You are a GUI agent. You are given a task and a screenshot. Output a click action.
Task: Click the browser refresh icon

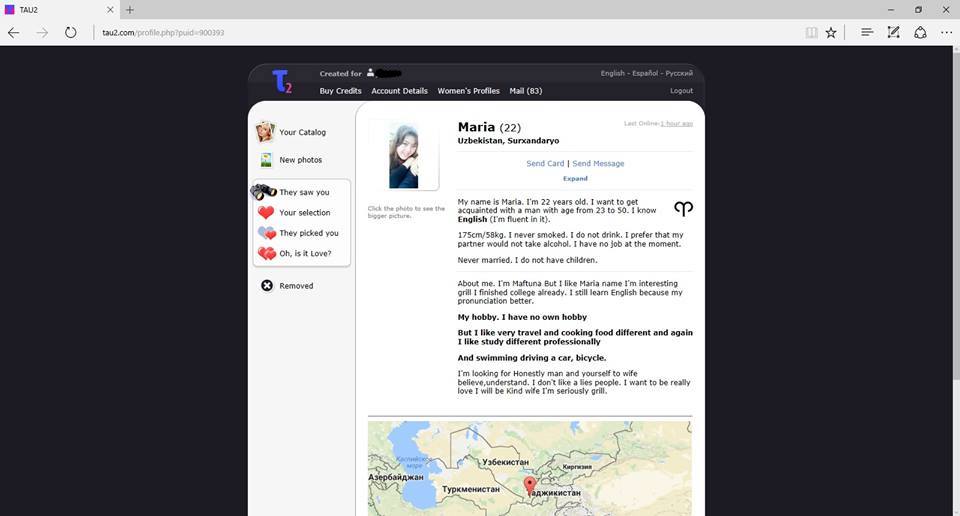point(71,32)
